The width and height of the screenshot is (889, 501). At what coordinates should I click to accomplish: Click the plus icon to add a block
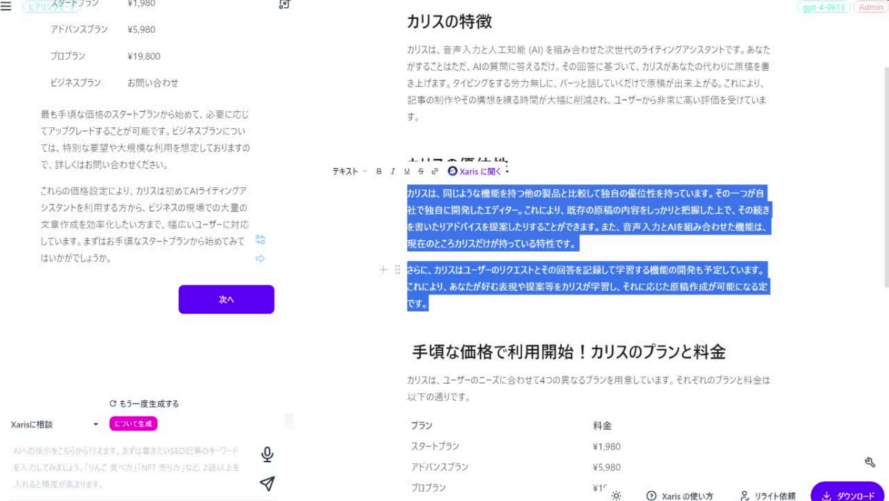coord(383,270)
